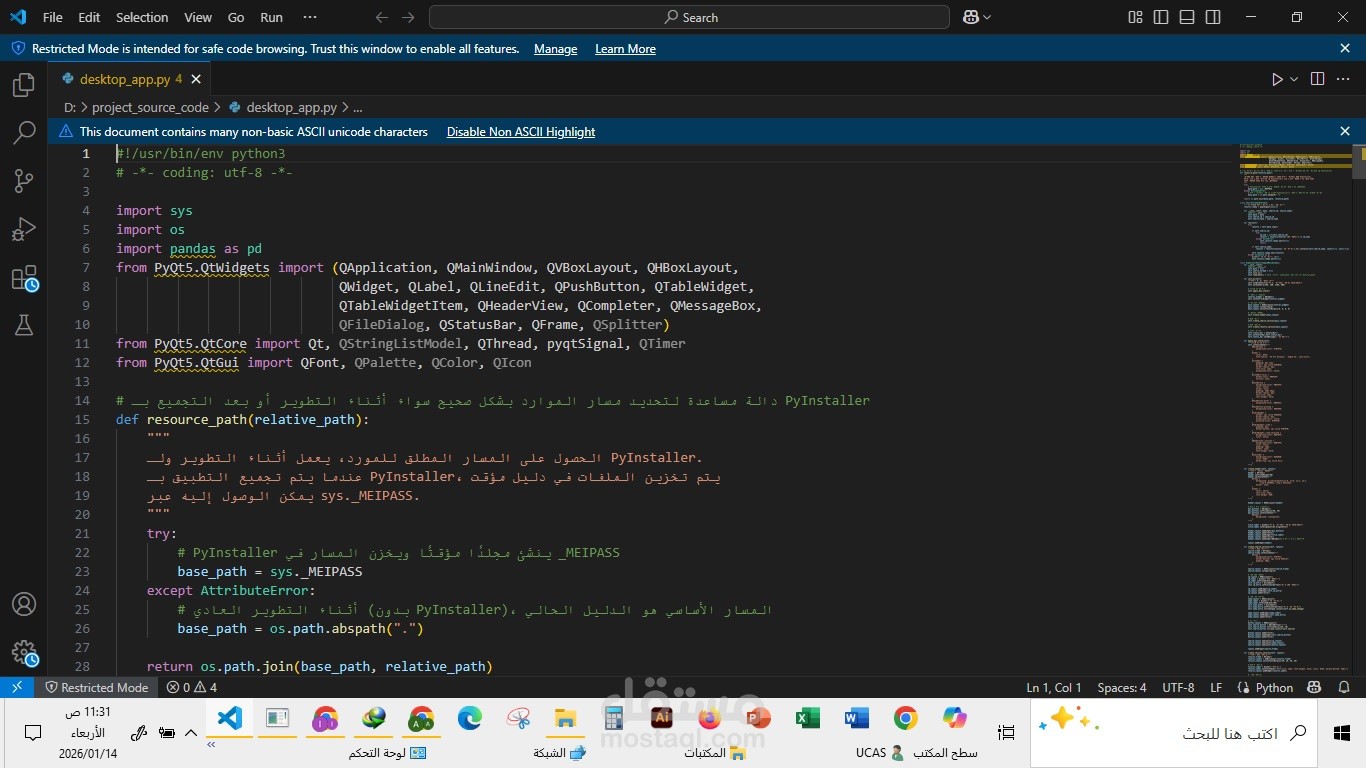Click the command center Search box
1366x768 pixels.
(689, 17)
